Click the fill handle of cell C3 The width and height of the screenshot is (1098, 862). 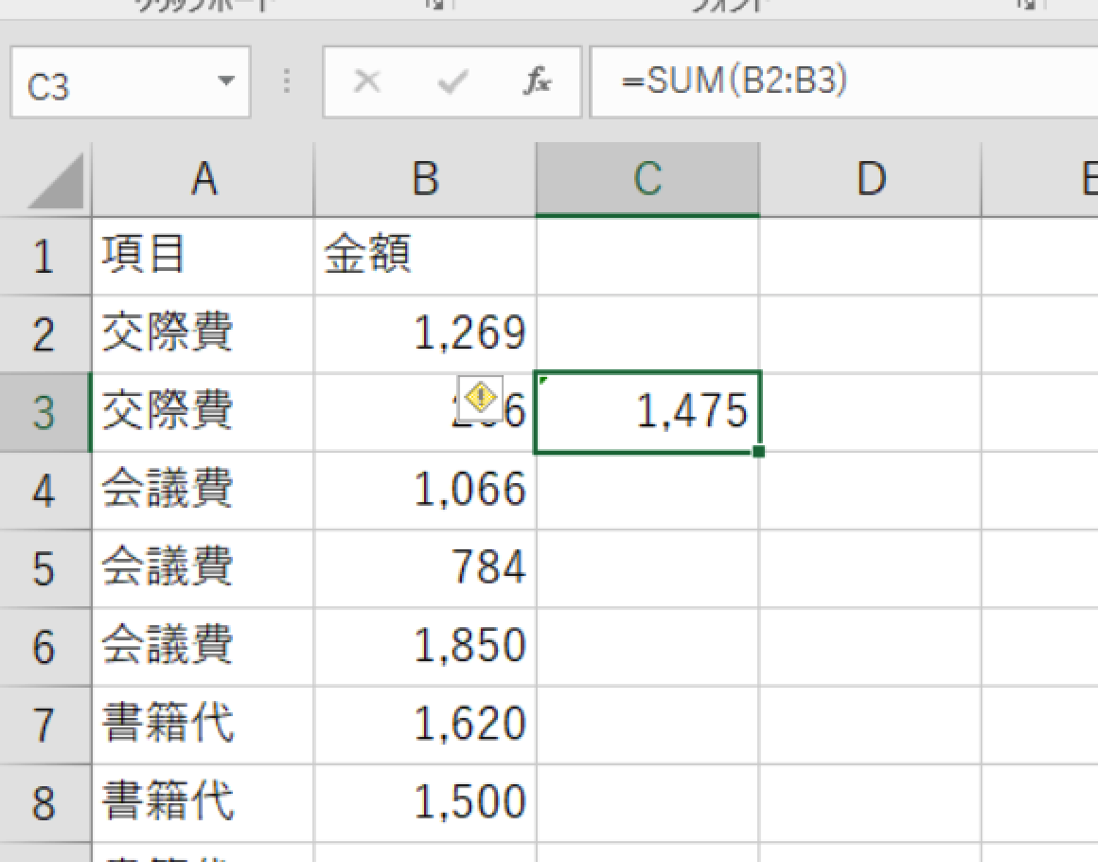759,452
